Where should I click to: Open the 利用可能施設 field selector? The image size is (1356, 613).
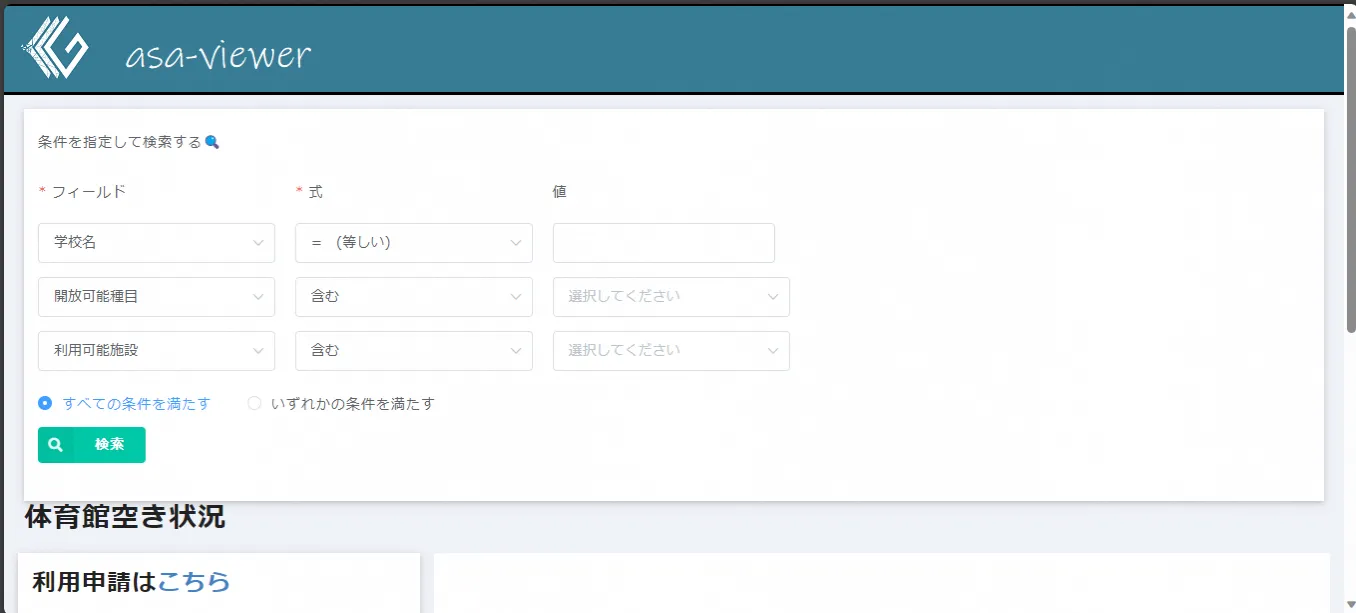(156, 351)
